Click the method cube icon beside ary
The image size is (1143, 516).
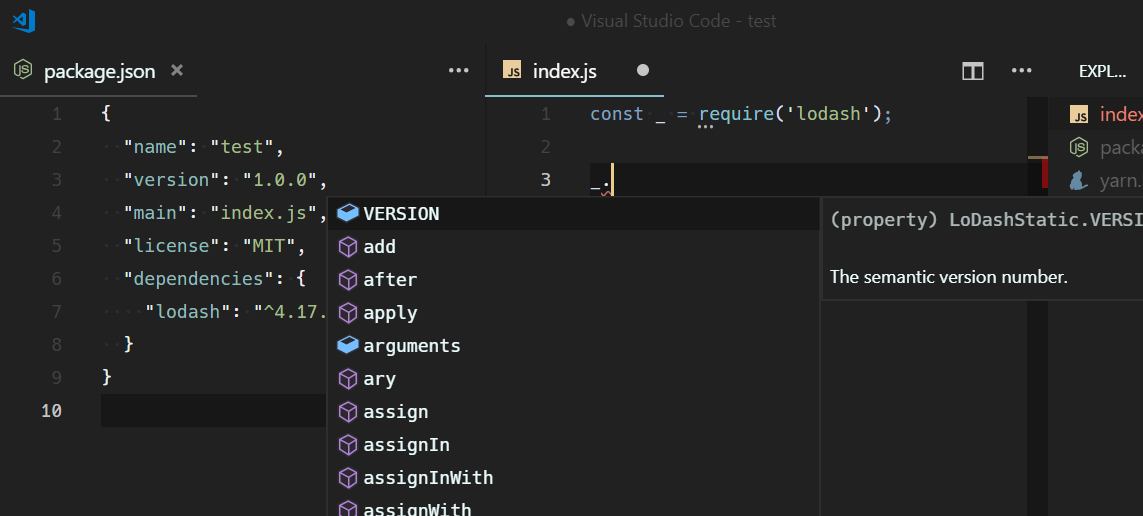point(348,379)
